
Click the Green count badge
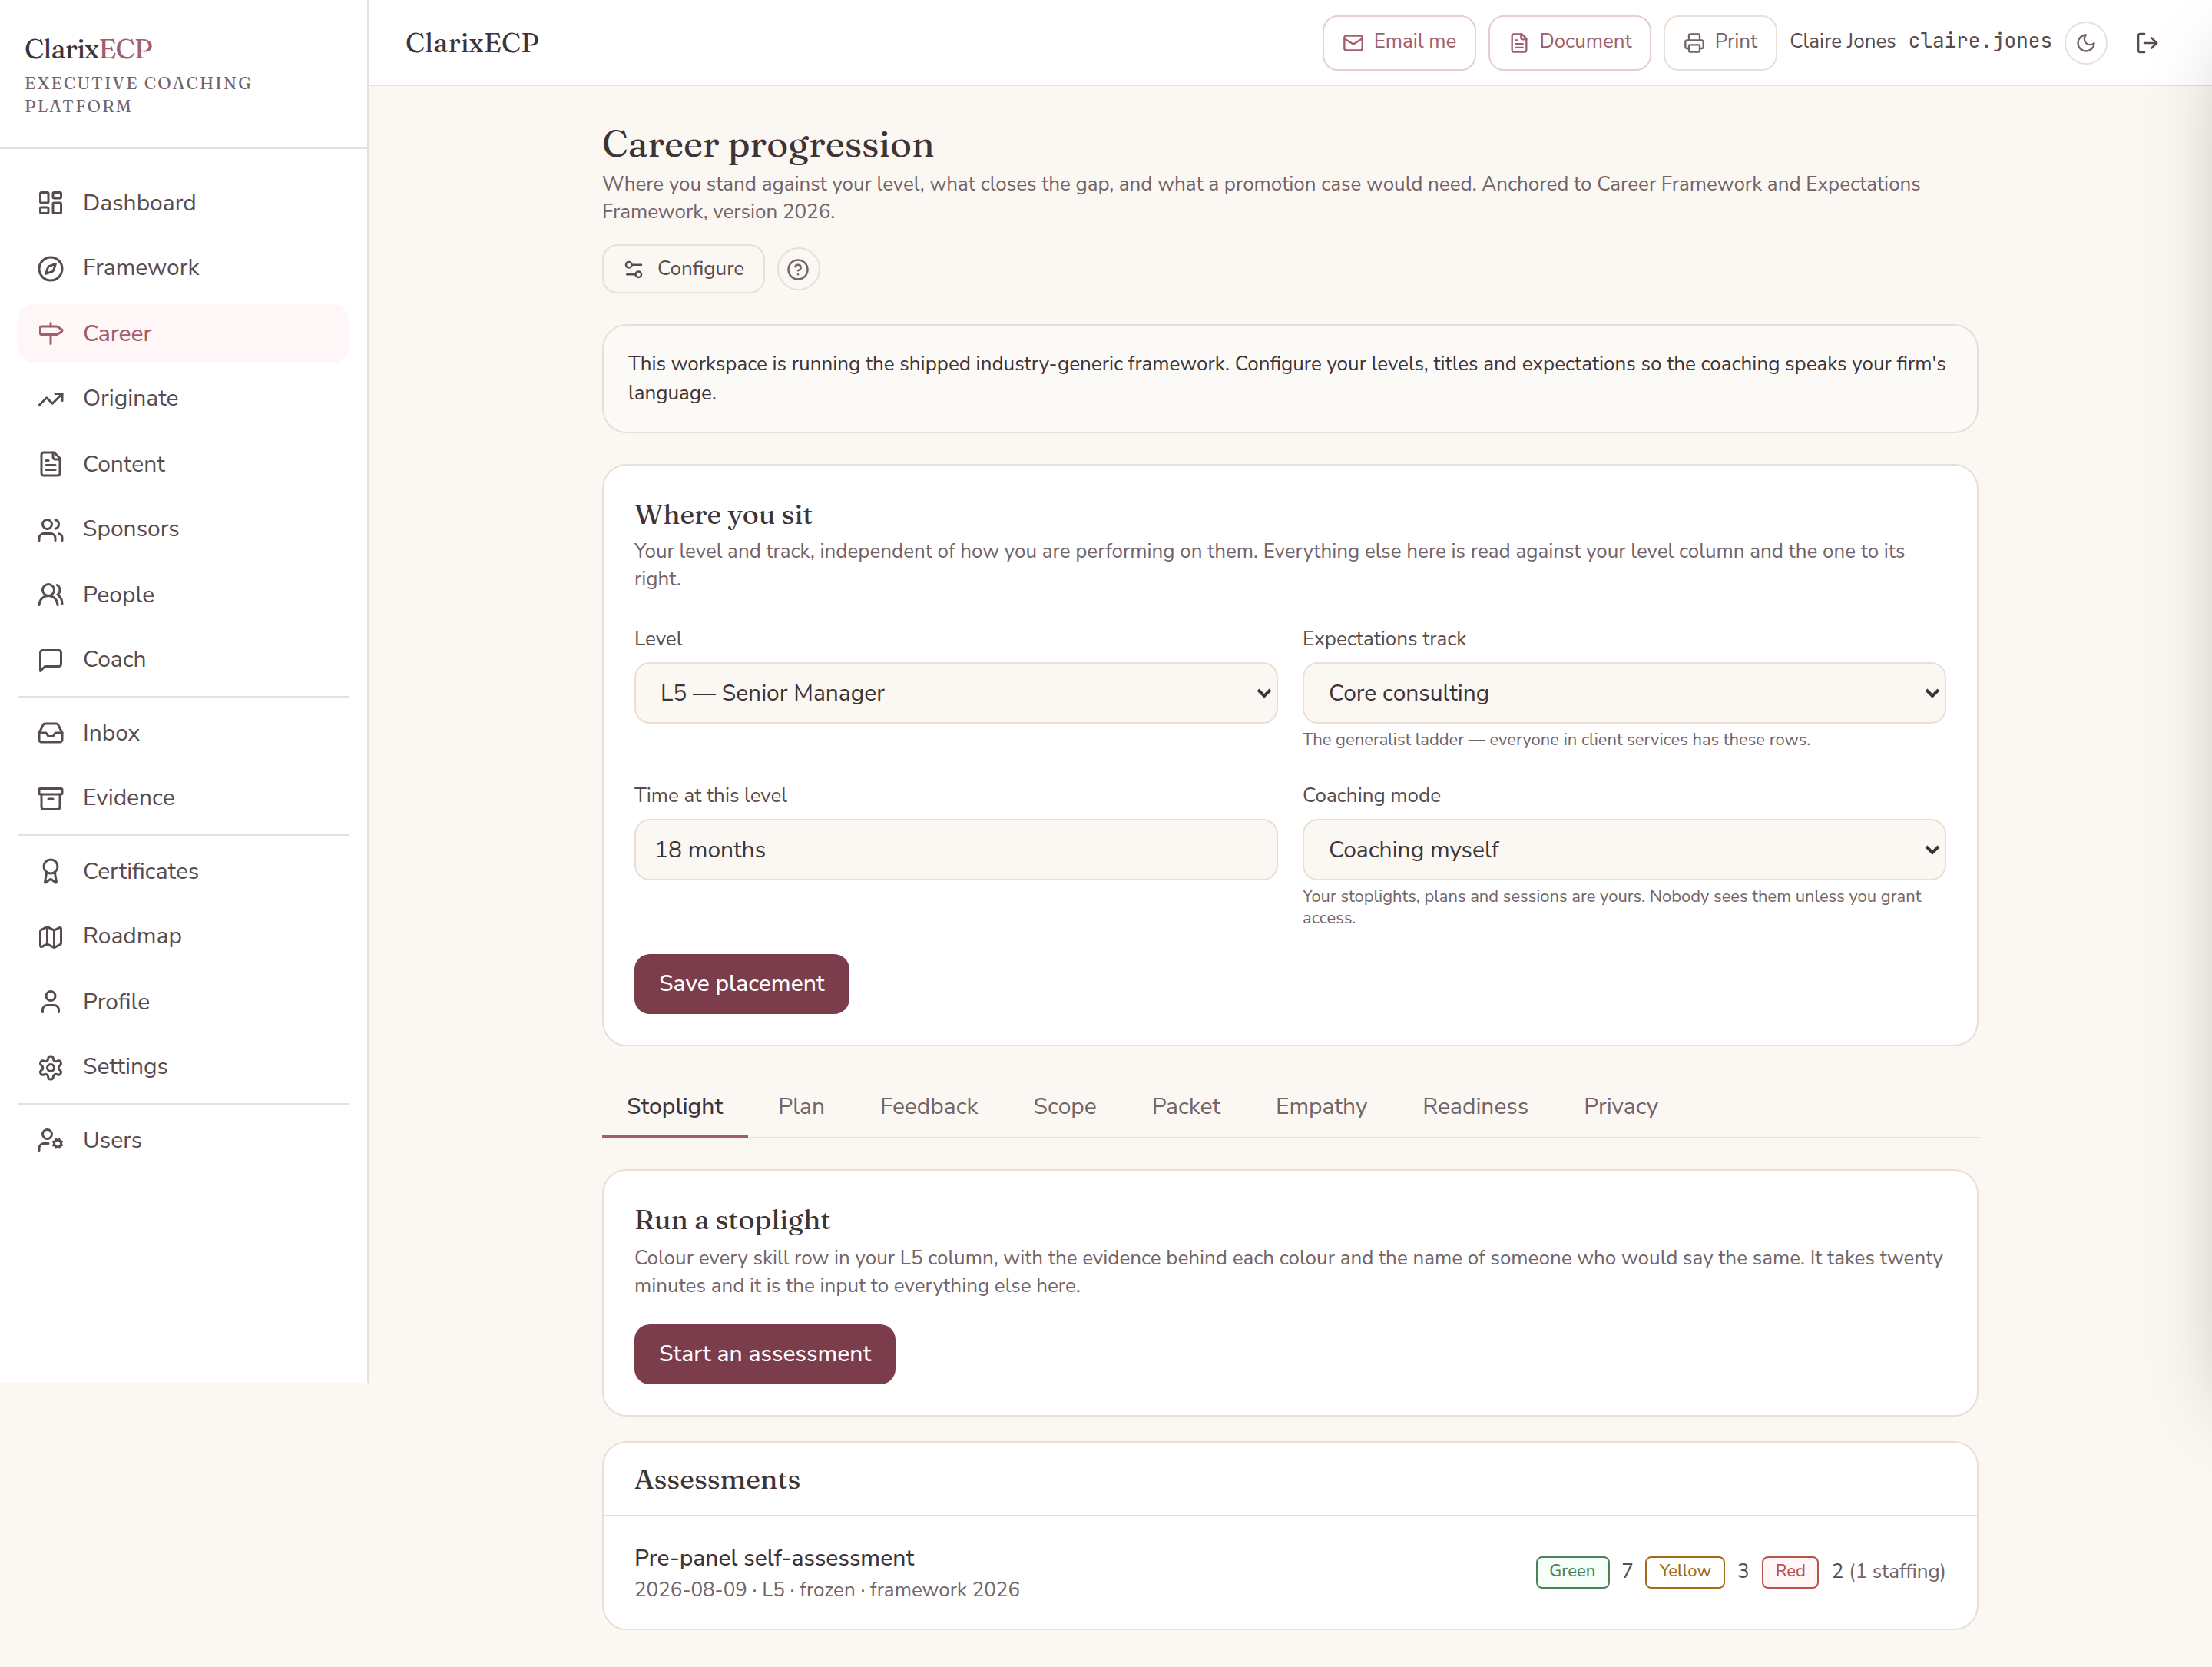tap(1572, 1572)
